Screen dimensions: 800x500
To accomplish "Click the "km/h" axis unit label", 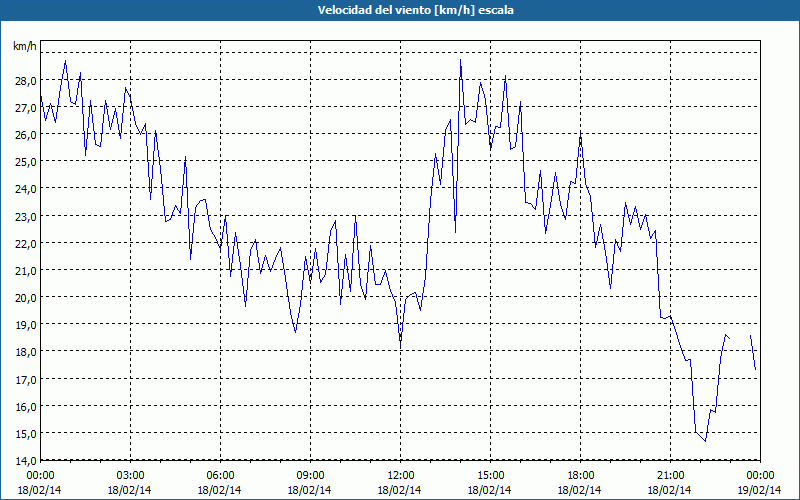I will tap(25, 46).
